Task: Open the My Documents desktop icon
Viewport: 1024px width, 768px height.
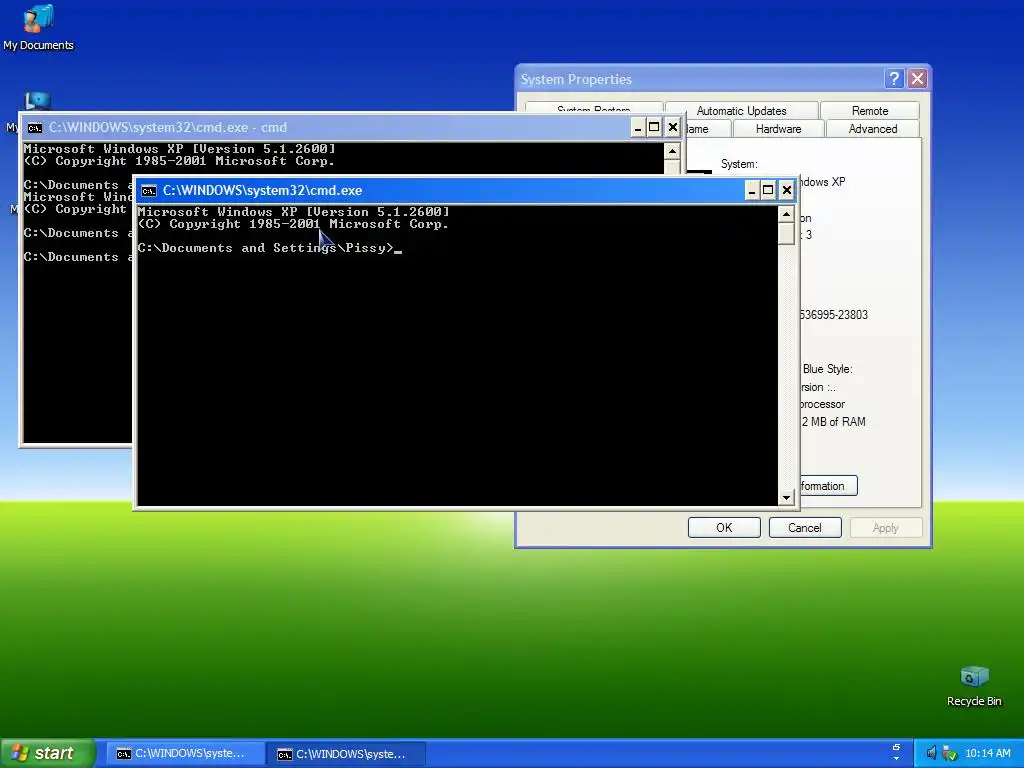Action: point(38,27)
